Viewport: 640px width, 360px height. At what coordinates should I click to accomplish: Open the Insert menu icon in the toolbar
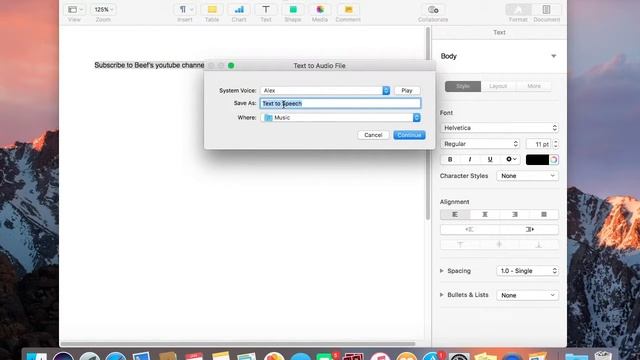pos(186,9)
